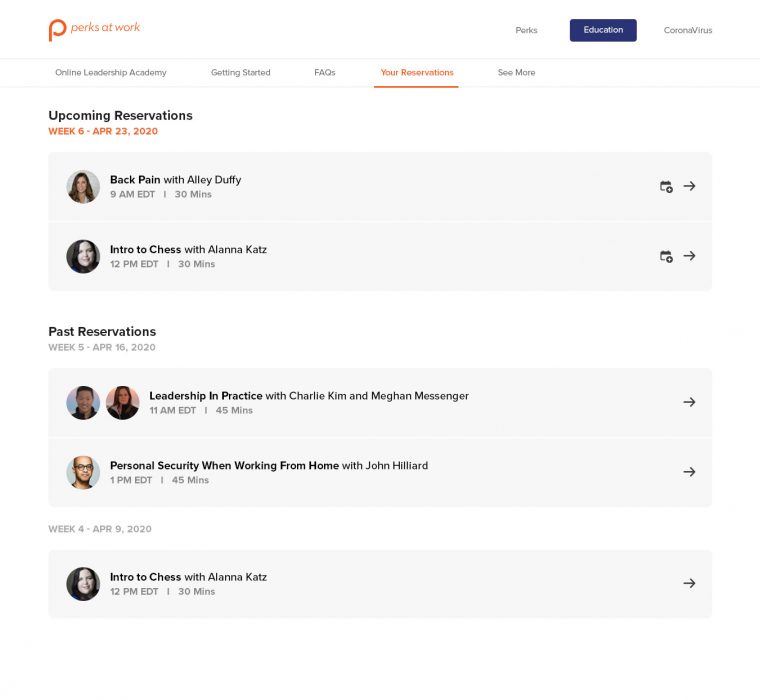
Task: Open the Online Leadership Academy tab
Action: pos(111,73)
